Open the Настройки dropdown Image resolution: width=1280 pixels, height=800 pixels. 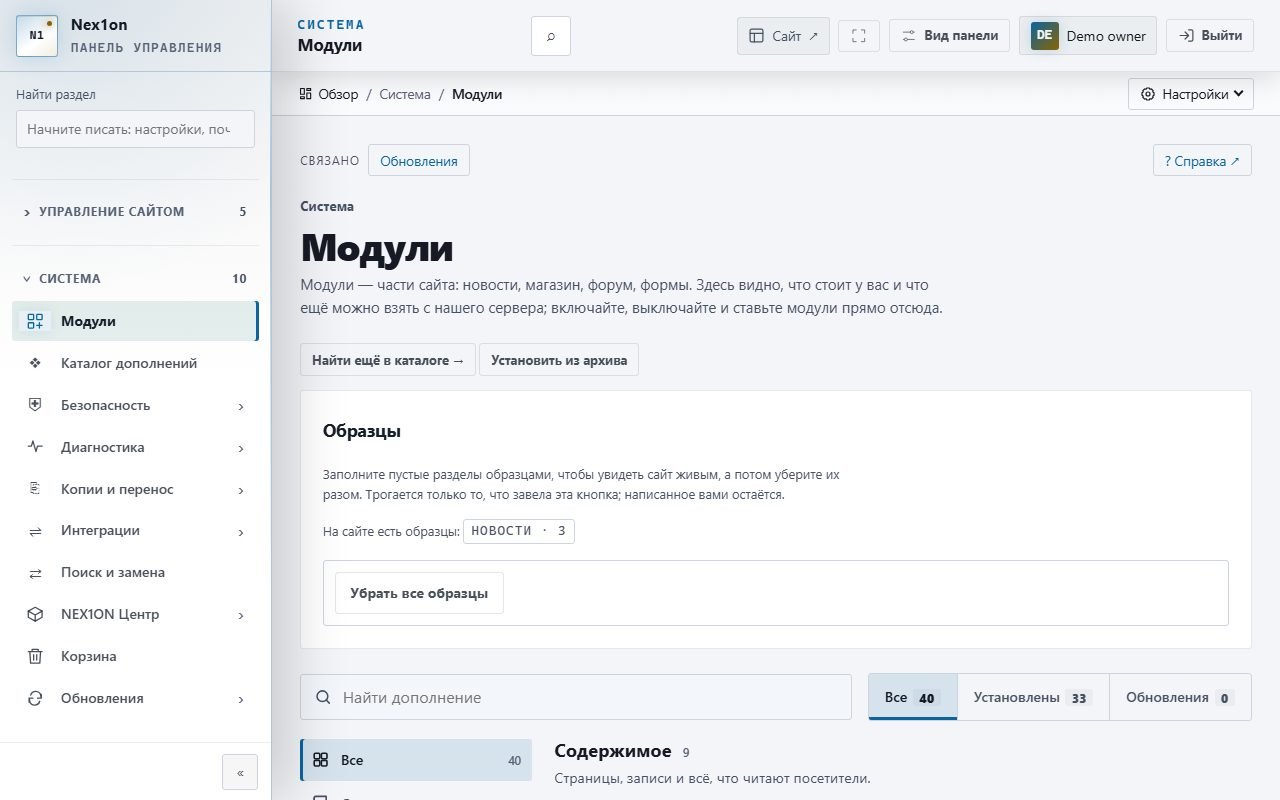pyautogui.click(x=1190, y=94)
